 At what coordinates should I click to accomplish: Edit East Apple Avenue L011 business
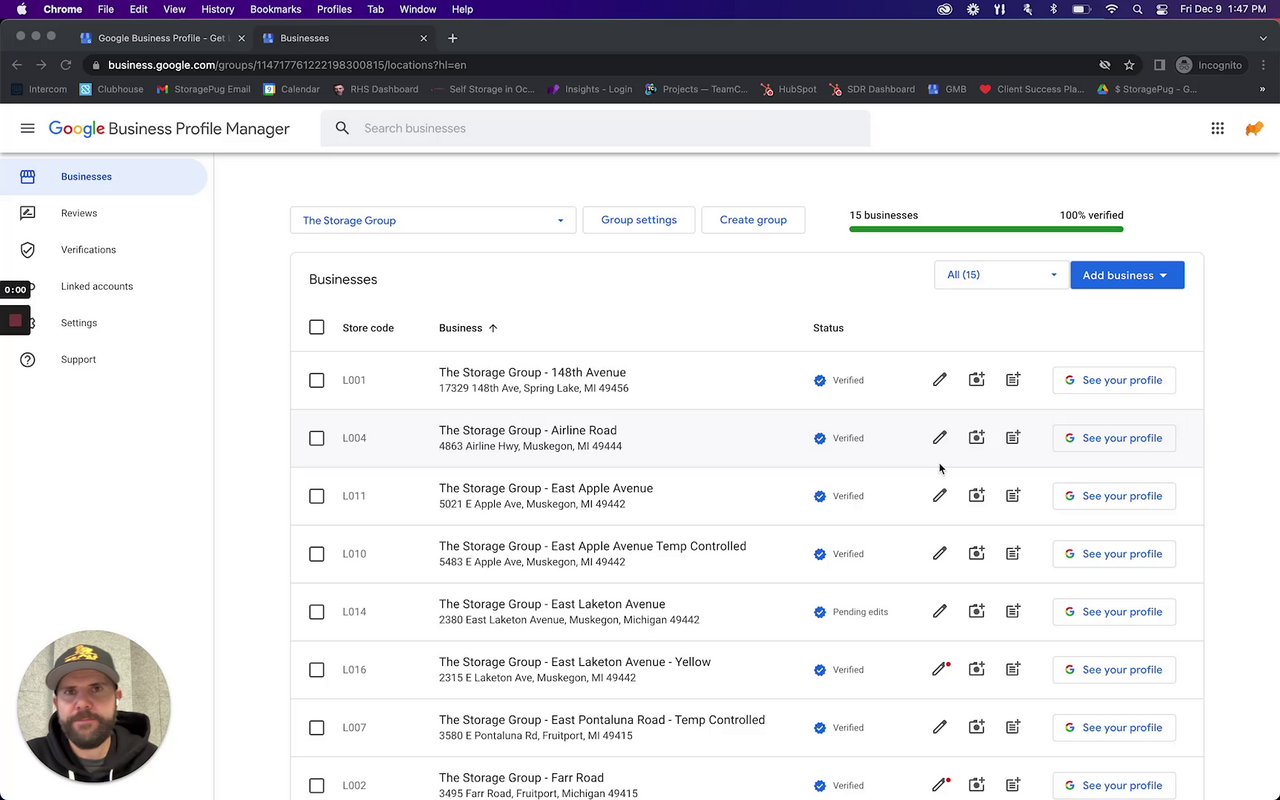pyautogui.click(x=940, y=496)
